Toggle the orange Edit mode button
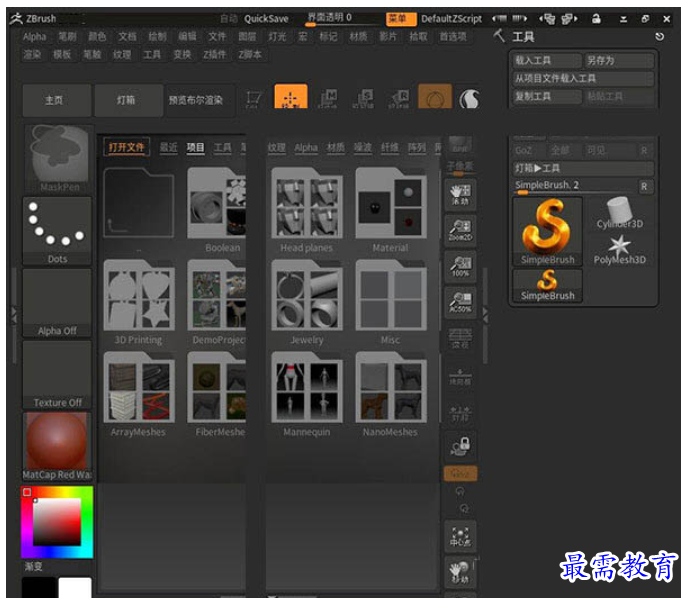The width and height of the screenshot is (684, 598). pyautogui.click(x=291, y=98)
